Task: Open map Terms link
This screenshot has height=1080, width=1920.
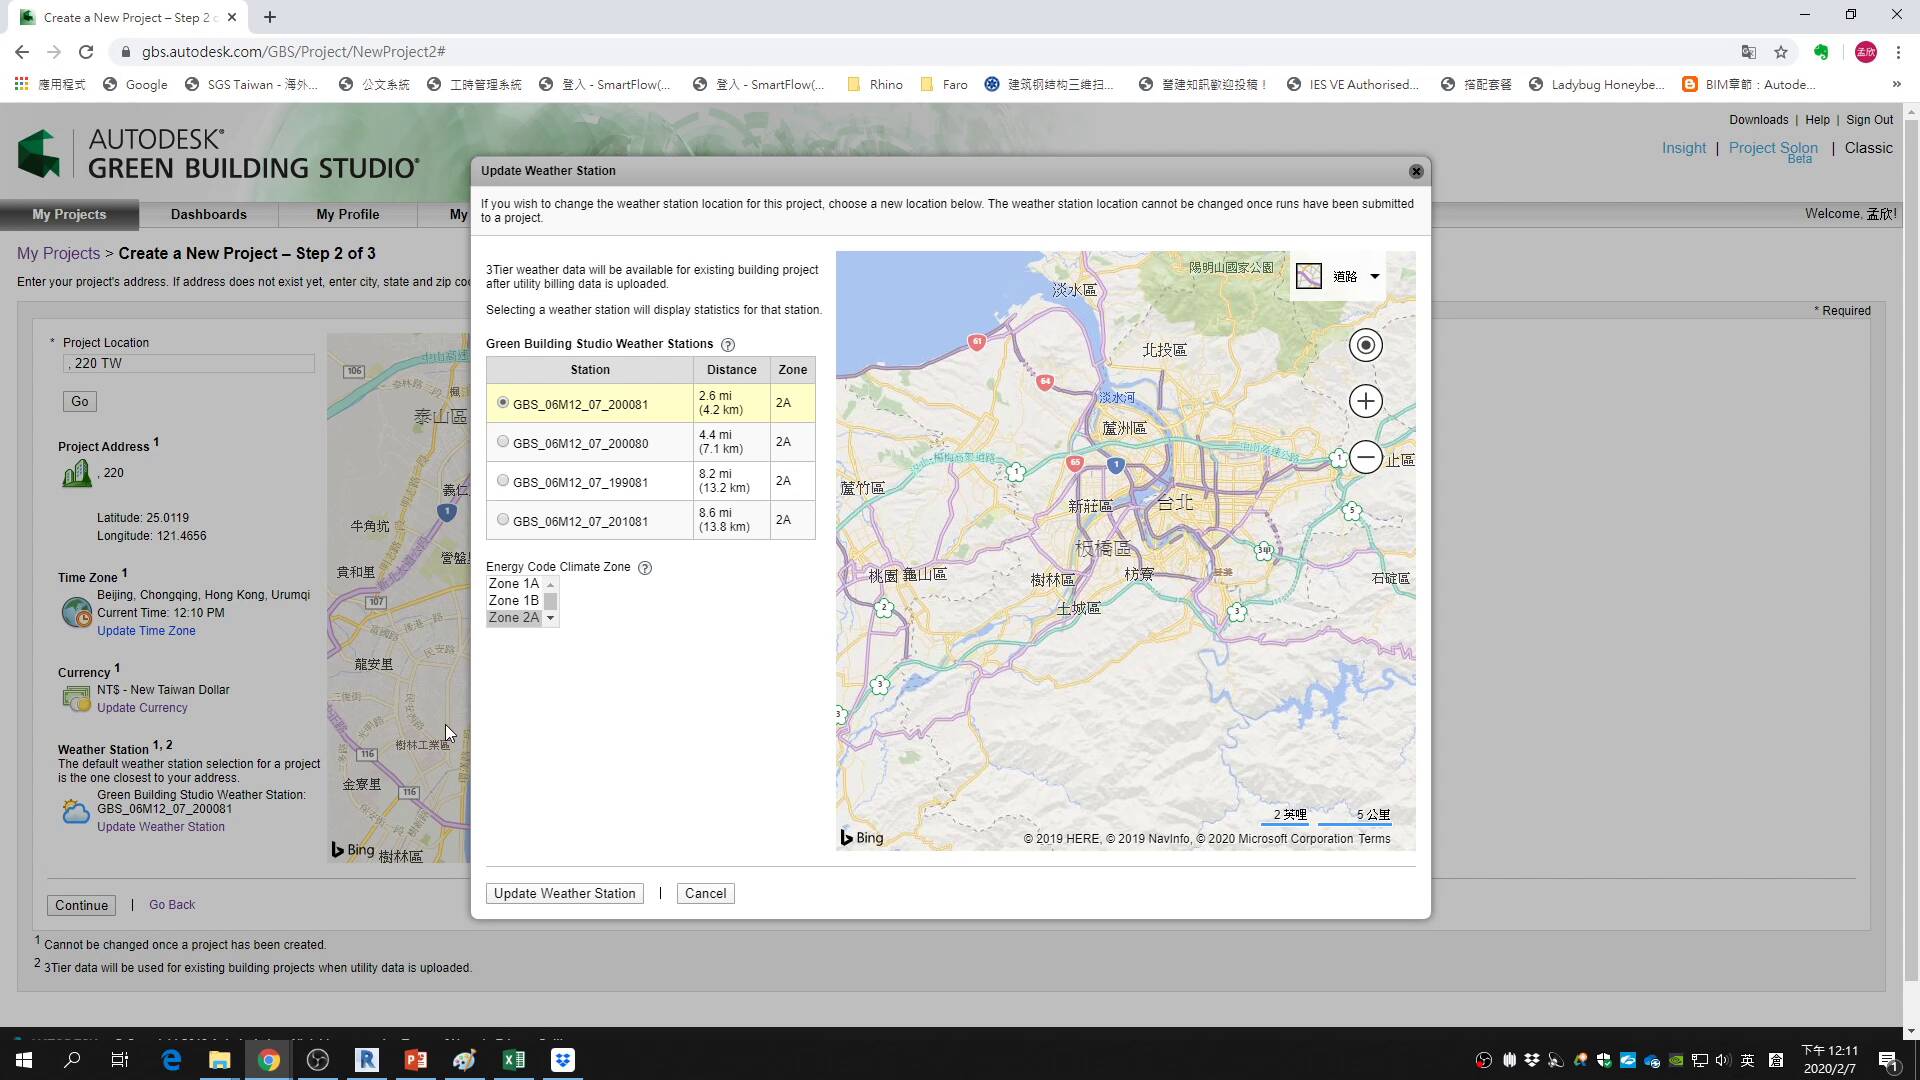Action: click(x=1374, y=839)
